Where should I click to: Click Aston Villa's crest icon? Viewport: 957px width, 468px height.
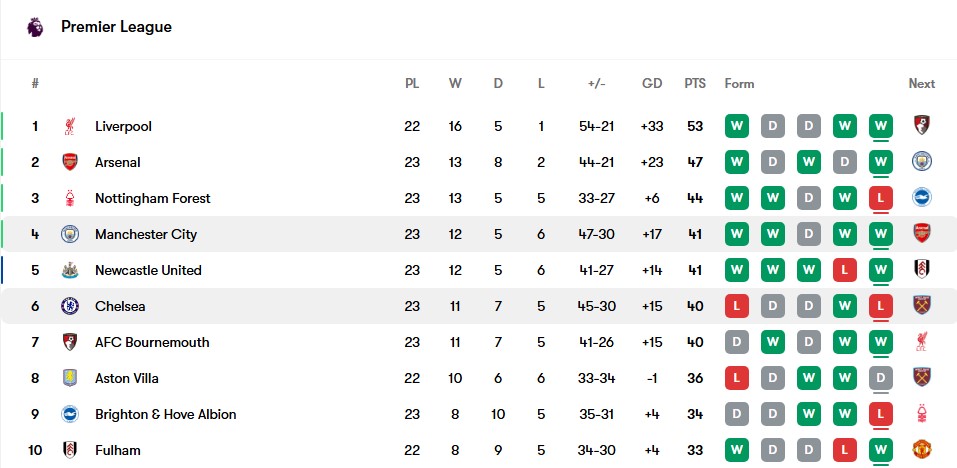[x=70, y=378]
